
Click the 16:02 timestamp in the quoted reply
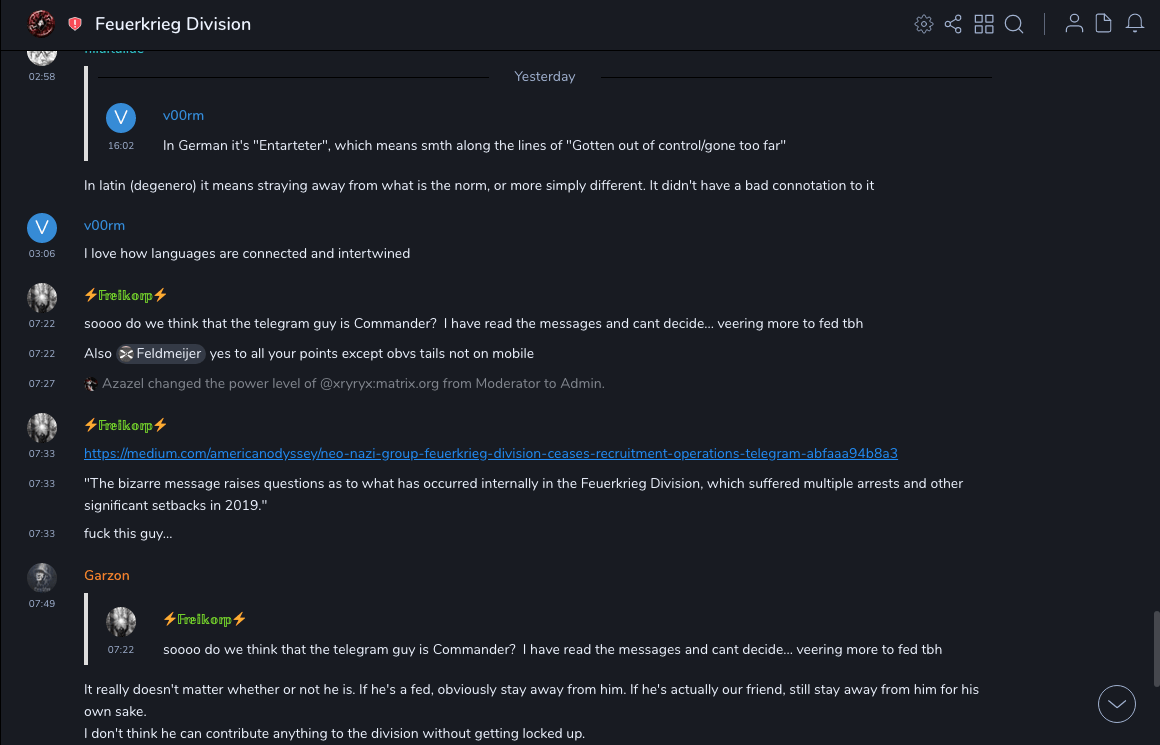pyautogui.click(x=121, y=146)
